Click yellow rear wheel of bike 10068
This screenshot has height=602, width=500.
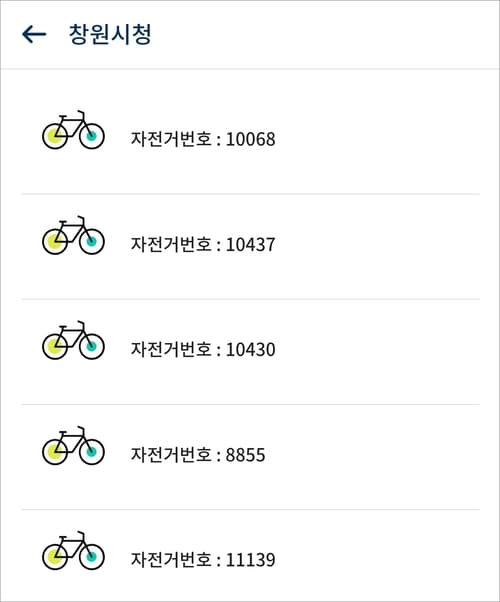pyautogui.click(x=55, y=136)
